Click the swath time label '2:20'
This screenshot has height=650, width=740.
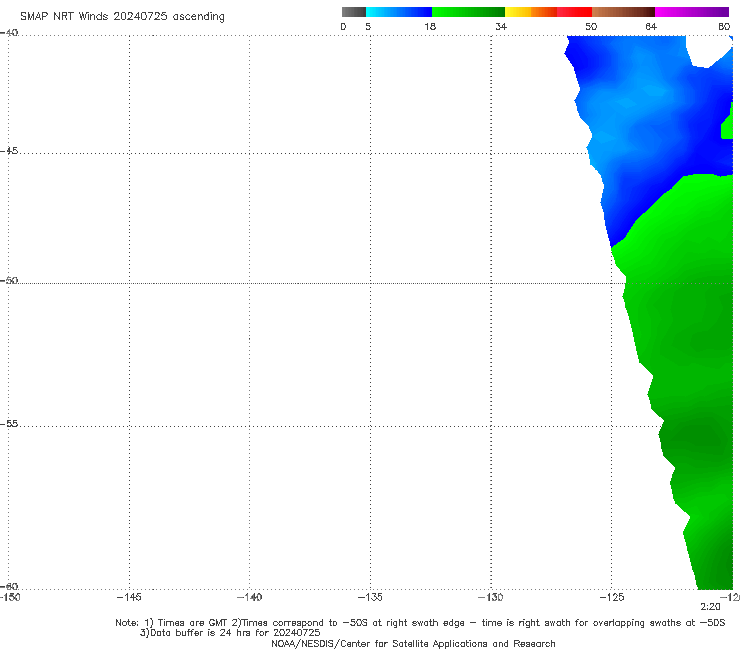[x=710, y=607]
